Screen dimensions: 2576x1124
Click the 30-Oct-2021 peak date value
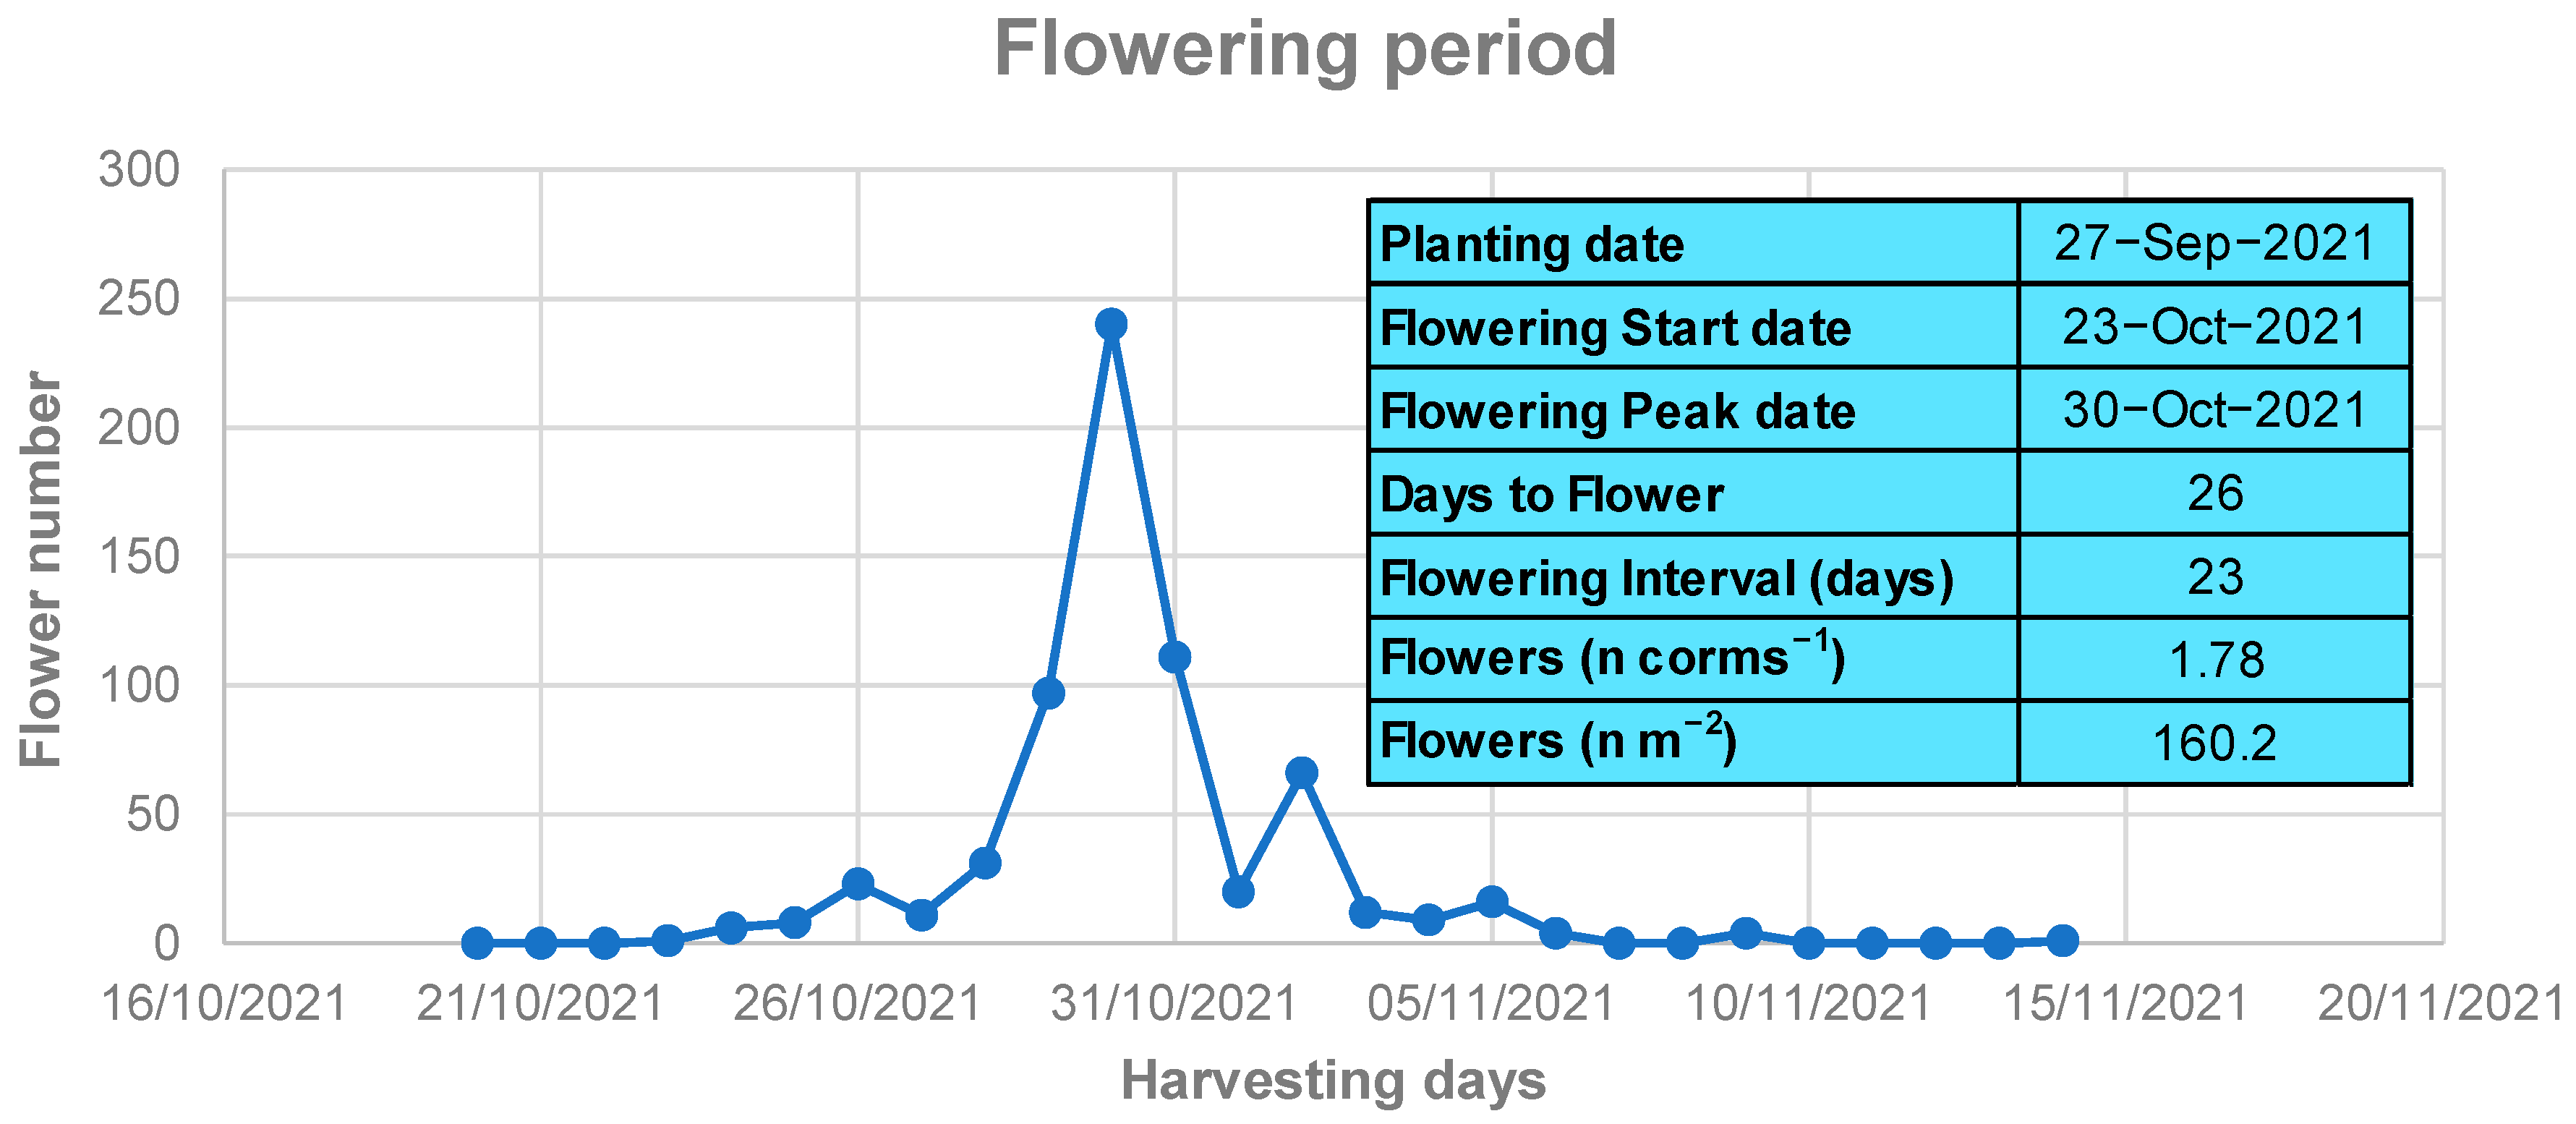click(2214, 410)
